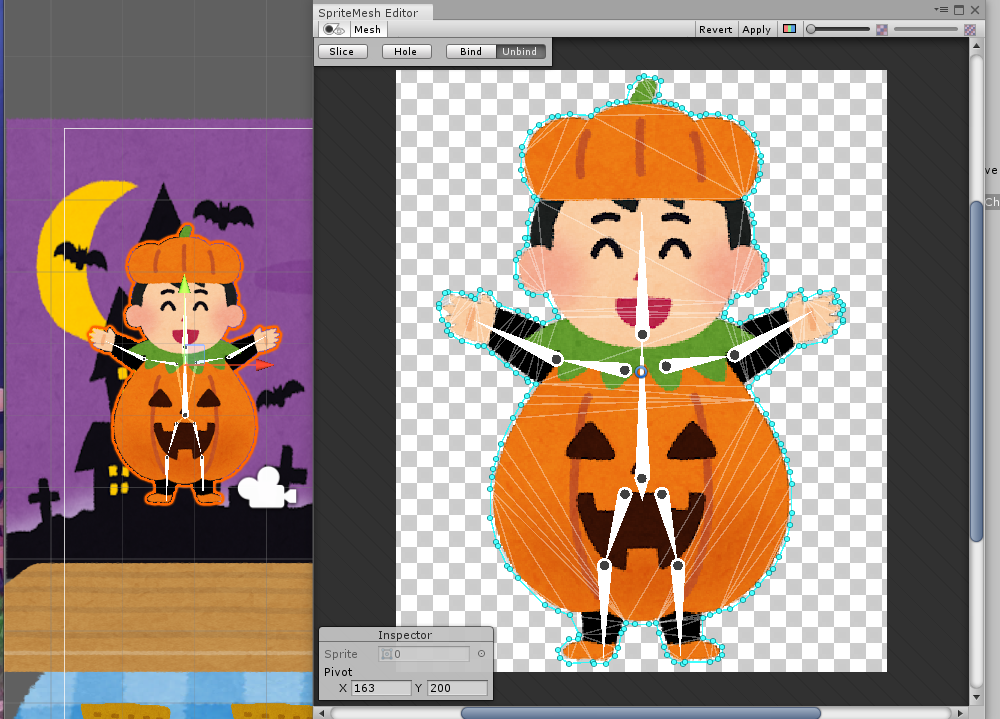Viewport: 1000px width, 719px height.
Task: Click the Pivot X input field
Action: 381,688
